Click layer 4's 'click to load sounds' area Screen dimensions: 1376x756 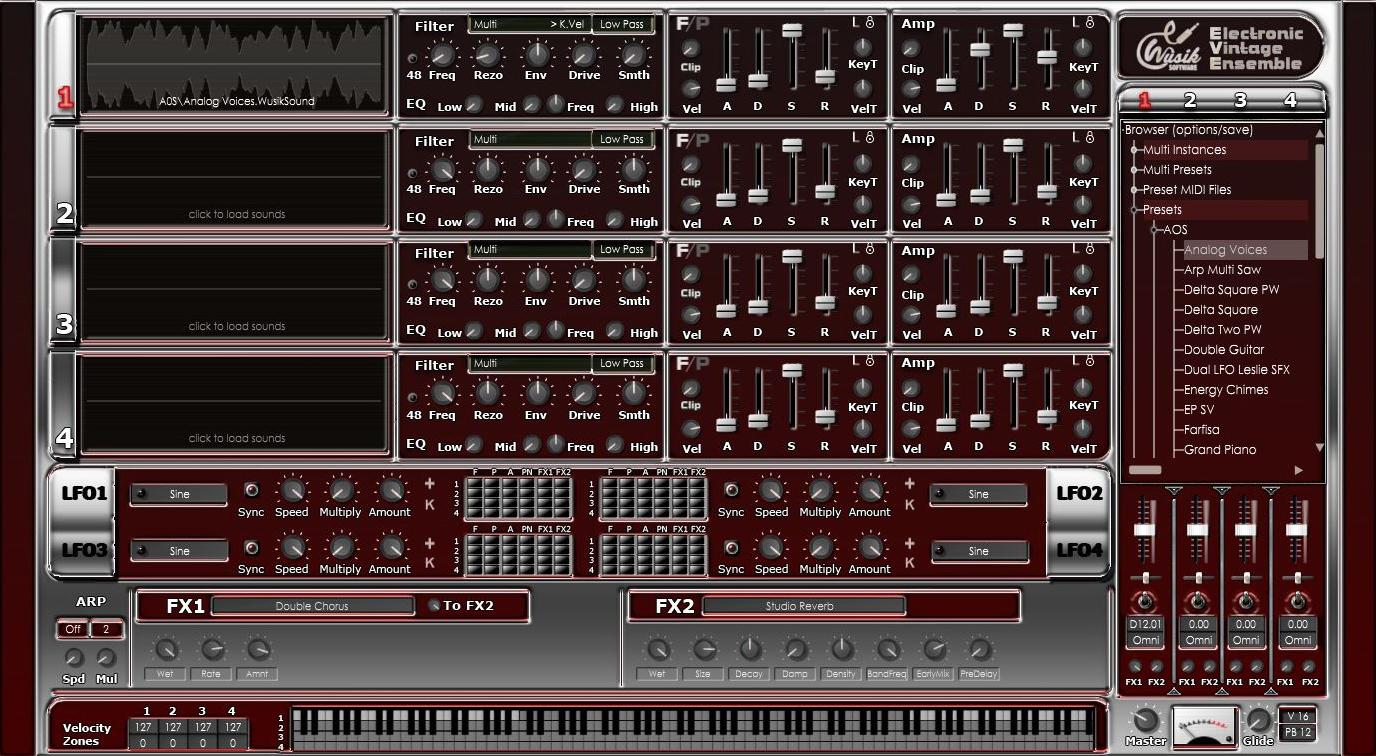click(x=236, y=404)
